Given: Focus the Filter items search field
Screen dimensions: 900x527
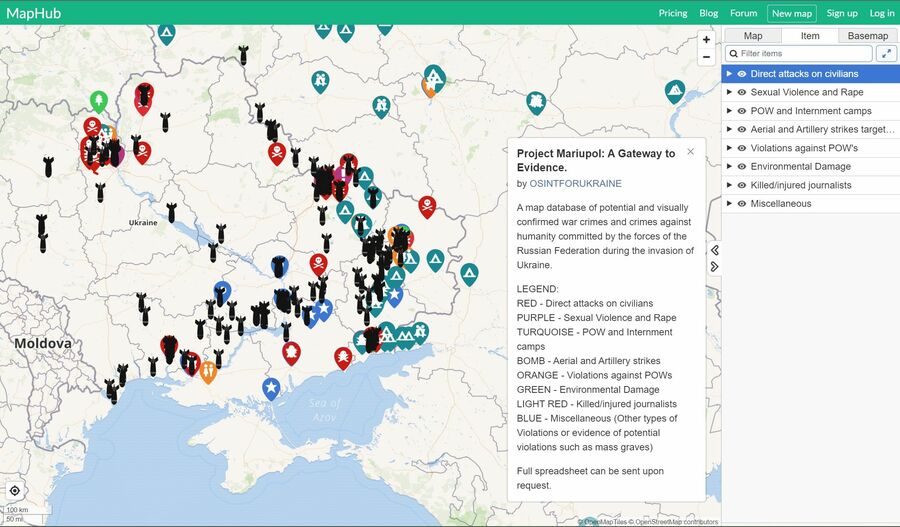Looking at the screenshot, I should point(803,54).
